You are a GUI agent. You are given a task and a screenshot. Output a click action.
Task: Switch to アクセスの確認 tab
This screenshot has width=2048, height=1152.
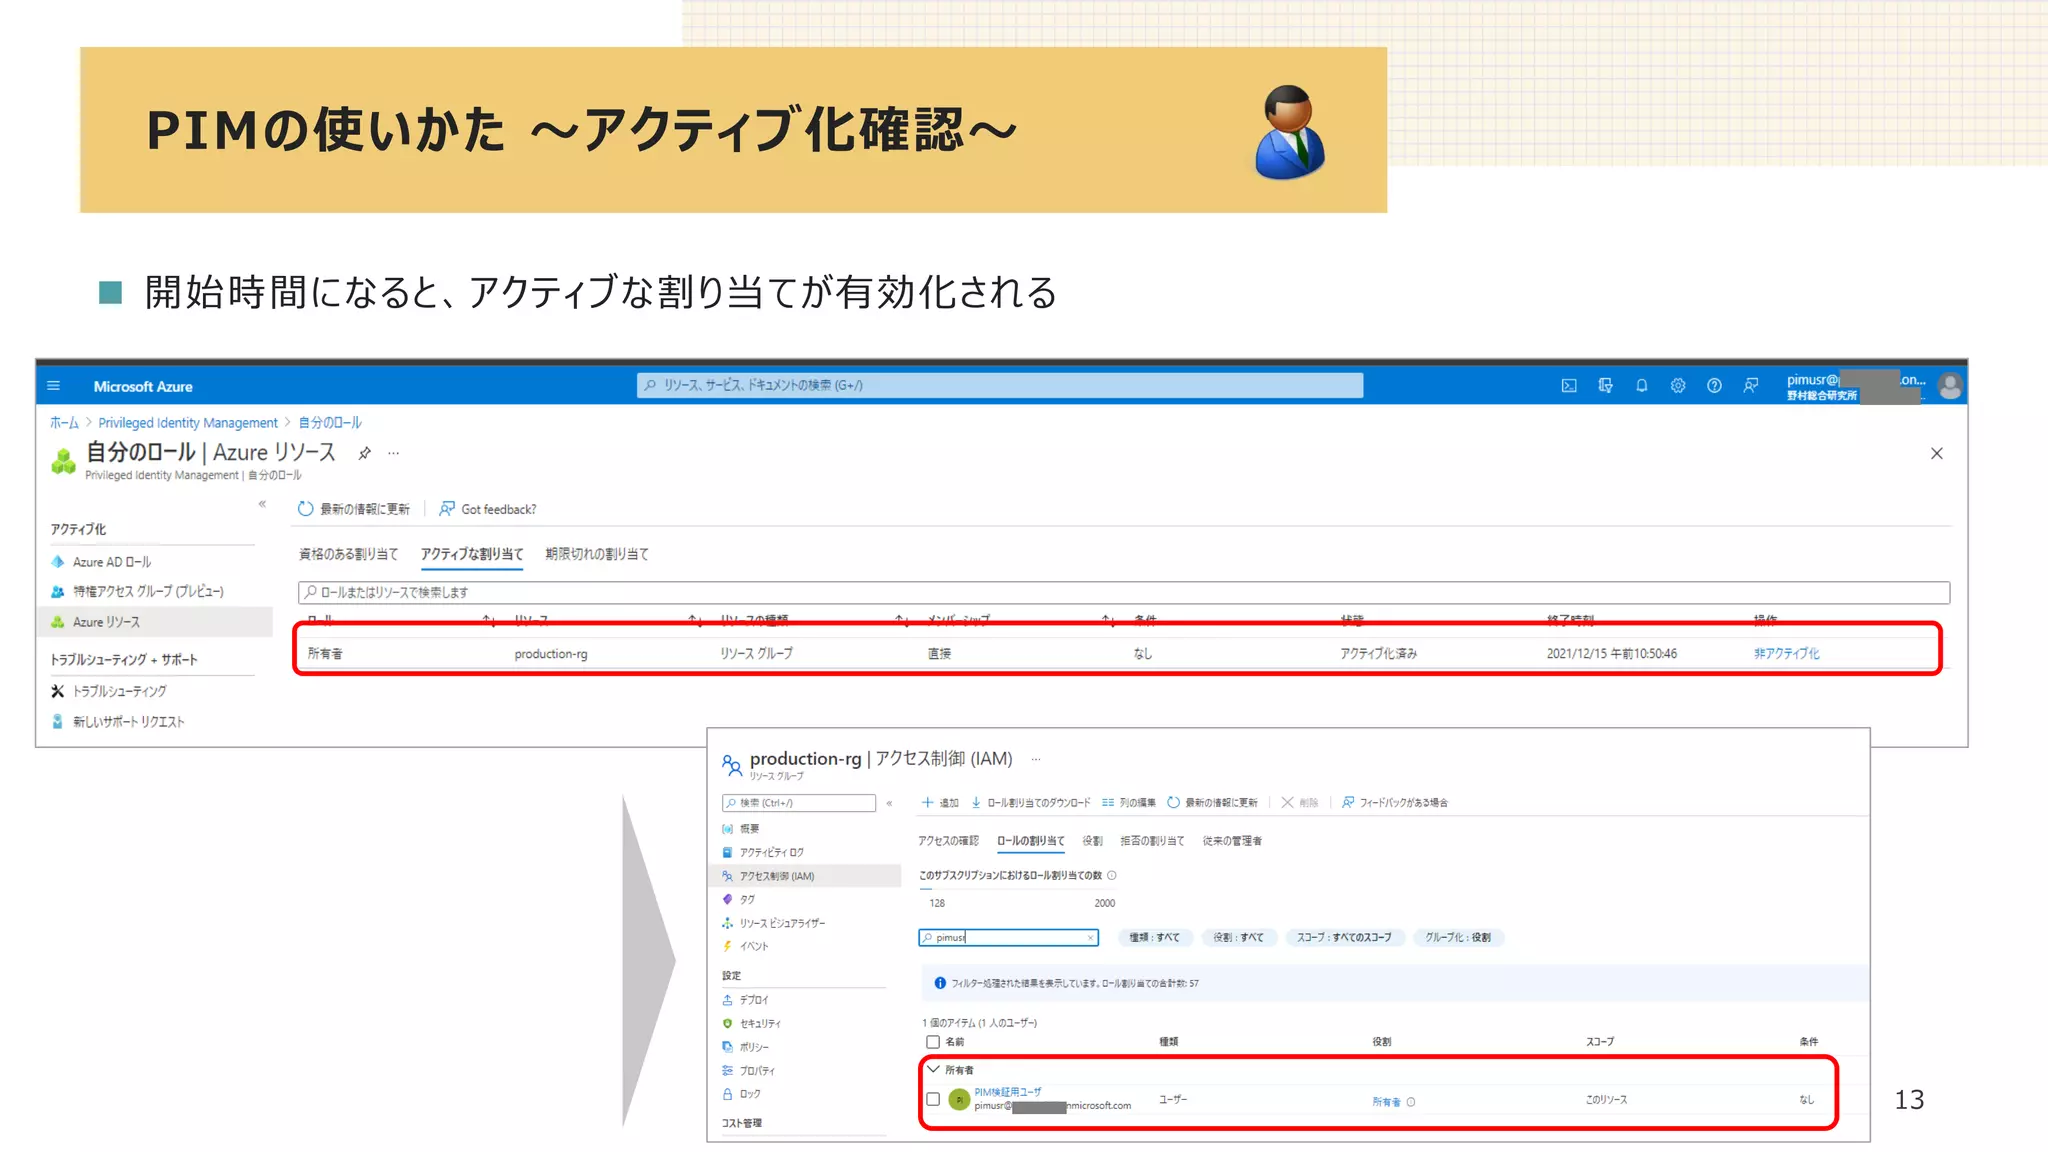[949, 841]
